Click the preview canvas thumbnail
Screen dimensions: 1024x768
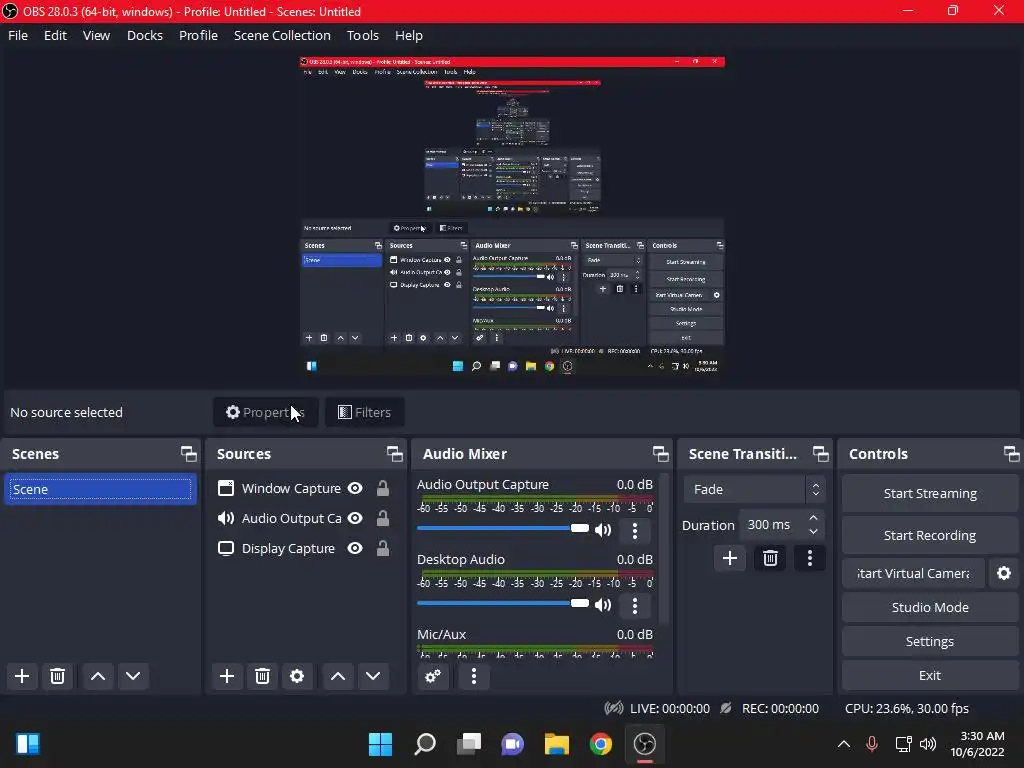(x=512, y=217)
